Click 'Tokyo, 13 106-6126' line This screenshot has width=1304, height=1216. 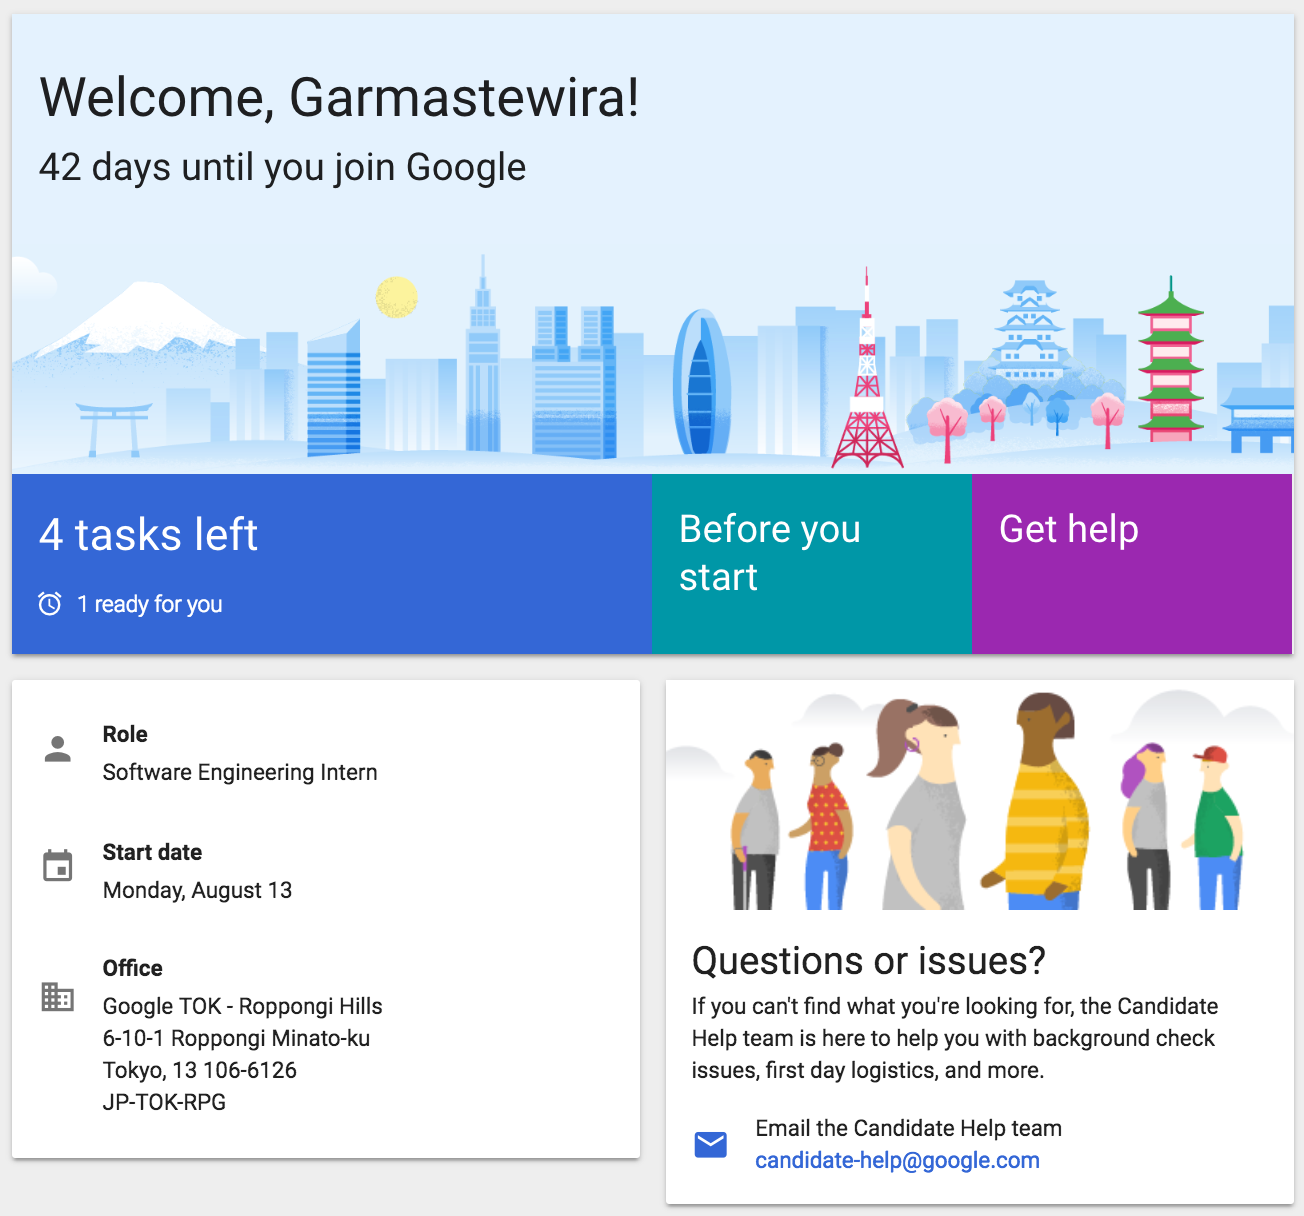[x=200, y=1070]
